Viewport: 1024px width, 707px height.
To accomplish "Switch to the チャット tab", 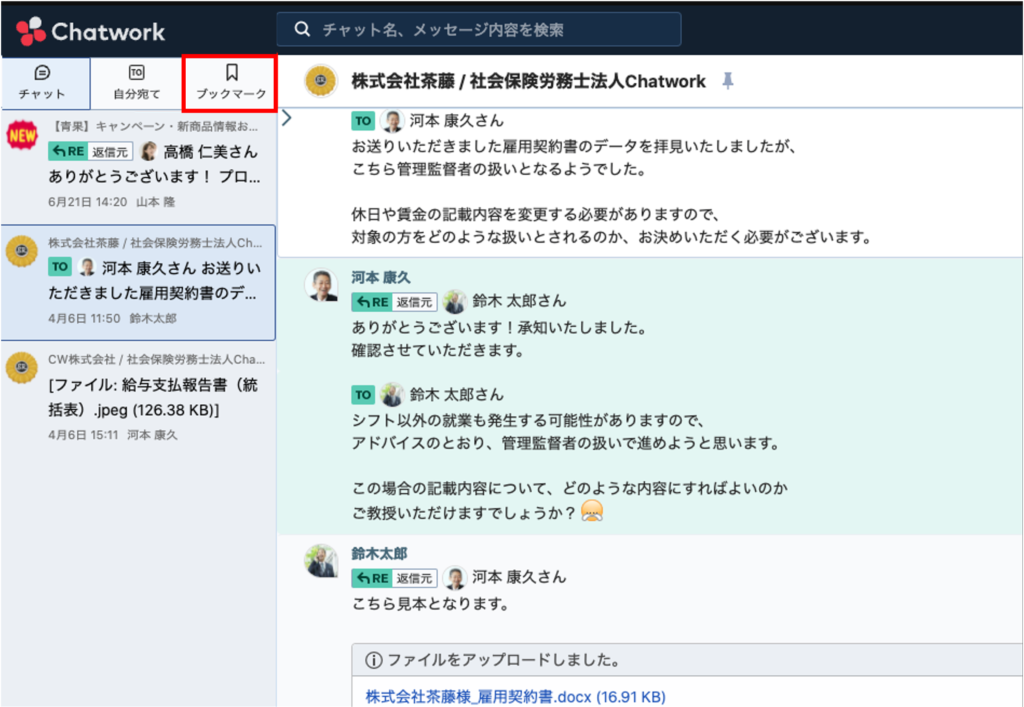I will pyautogui.click(x=45, y=83).
